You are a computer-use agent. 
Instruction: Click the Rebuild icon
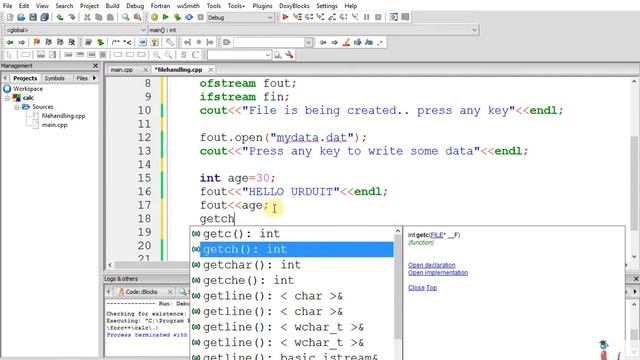(x=189, y=17)
